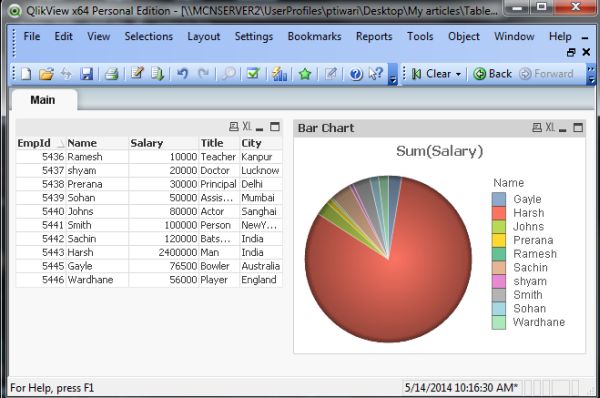
Task: Expand the Clear button dropdown arrow
Action: [x=458, y=74]
